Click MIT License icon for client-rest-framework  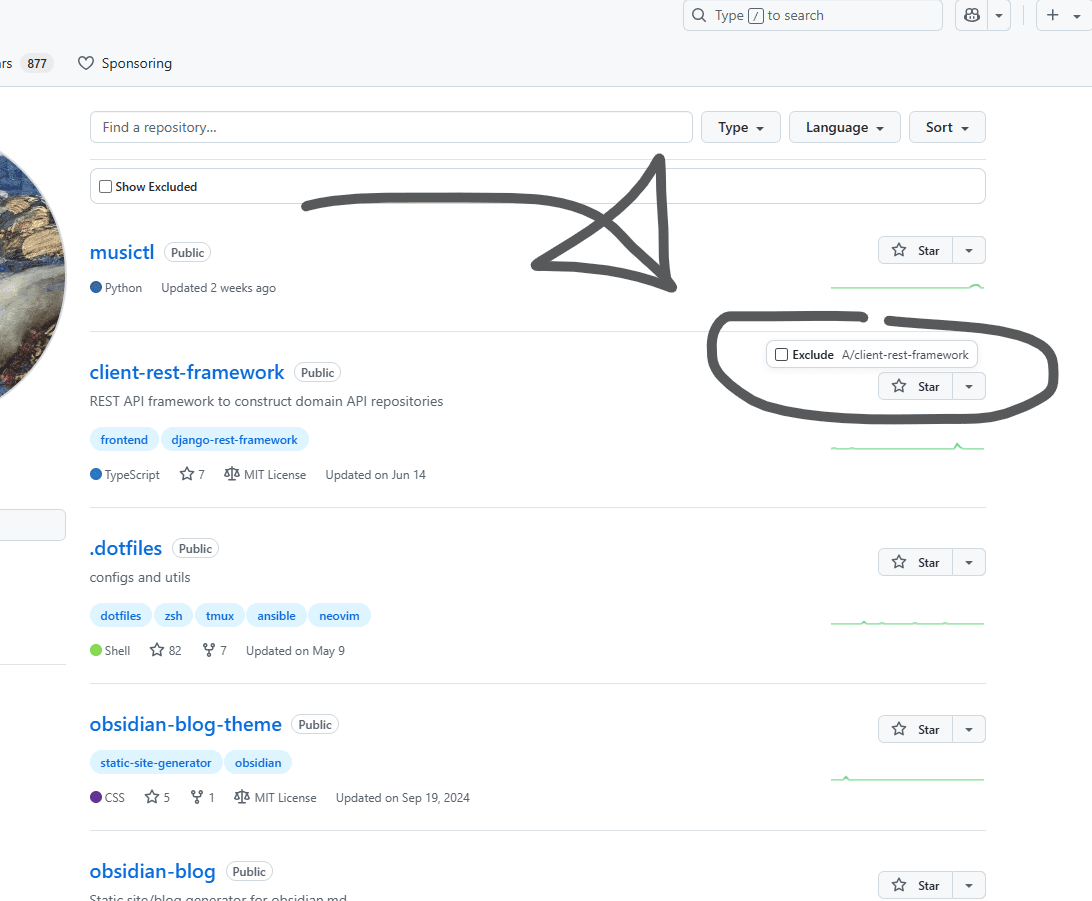click(232, 474)
